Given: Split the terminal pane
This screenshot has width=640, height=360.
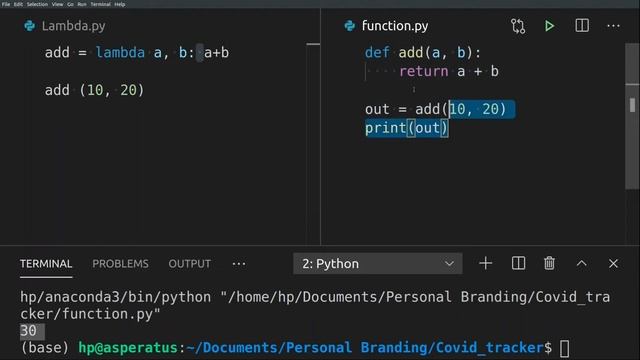Looking at the screenshot, I should (x=518, y=263).
